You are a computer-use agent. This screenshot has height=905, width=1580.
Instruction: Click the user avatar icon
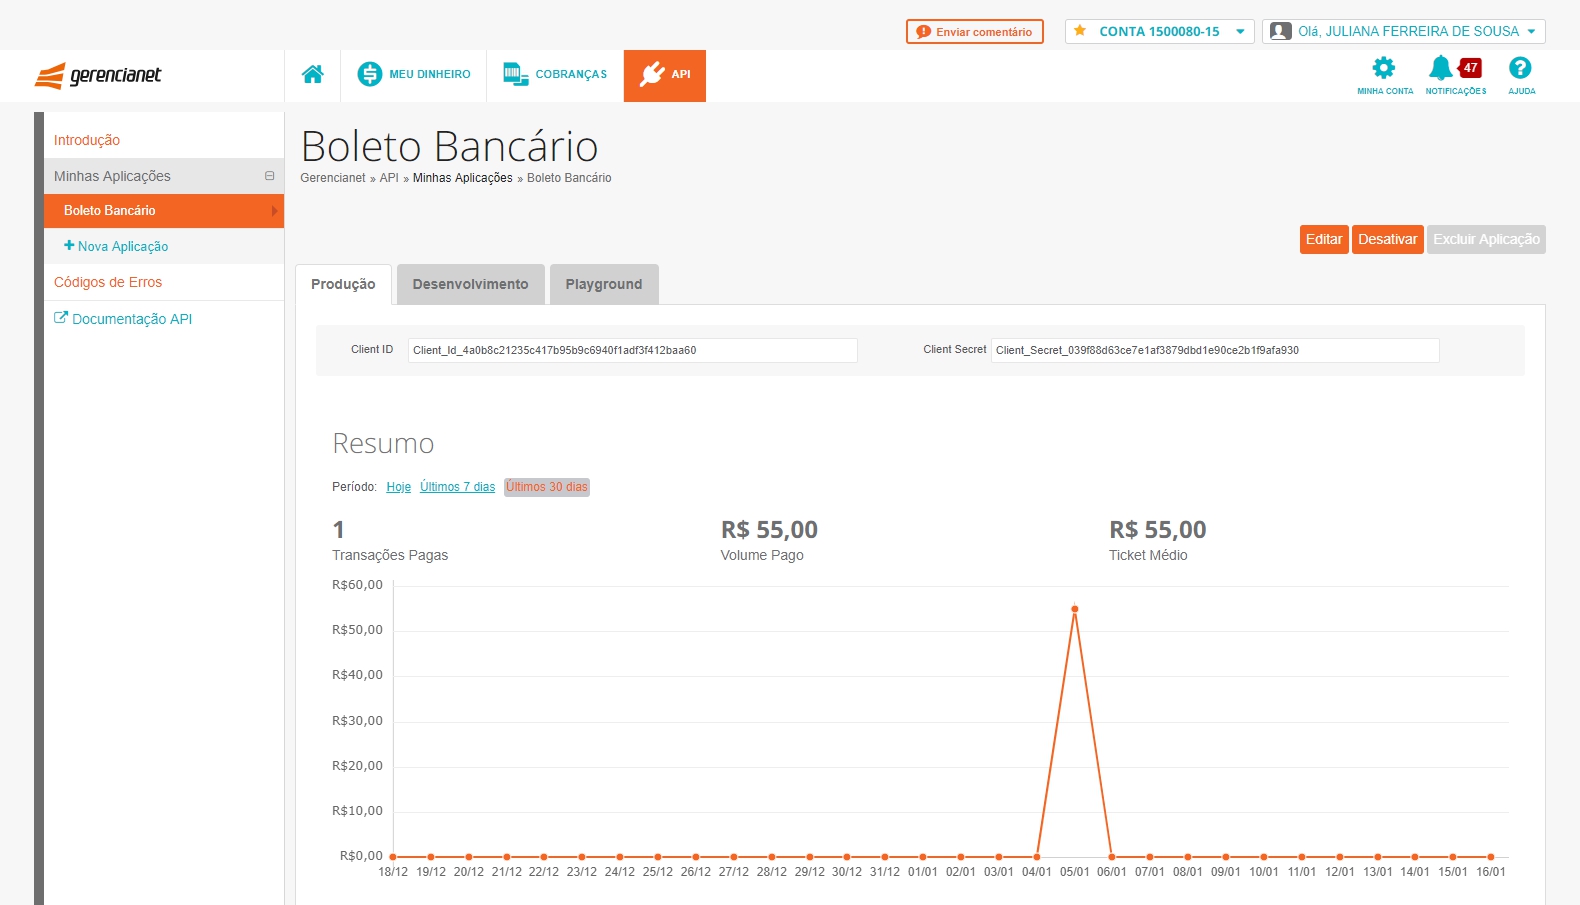click(1280, 32)
